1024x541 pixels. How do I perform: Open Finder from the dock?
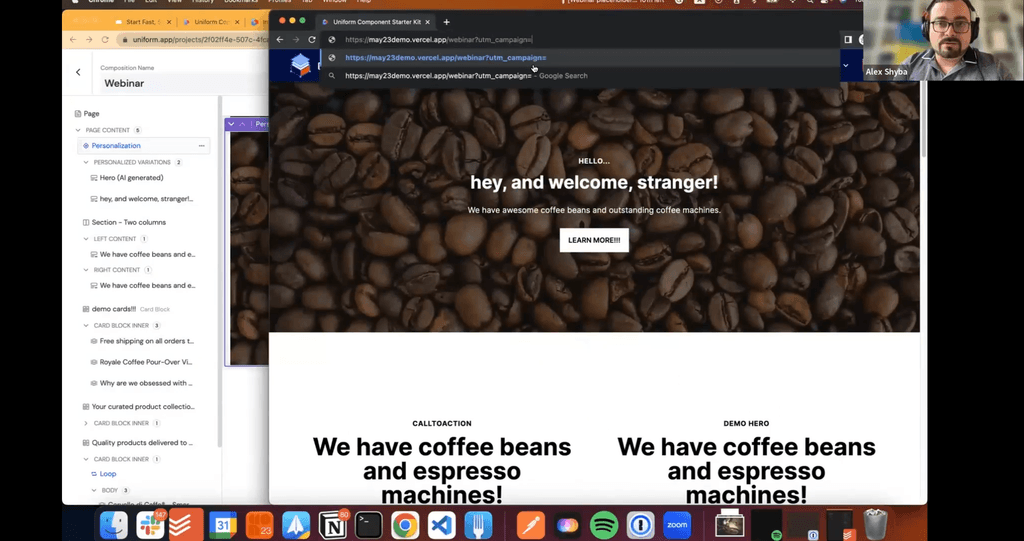[113, 525]
